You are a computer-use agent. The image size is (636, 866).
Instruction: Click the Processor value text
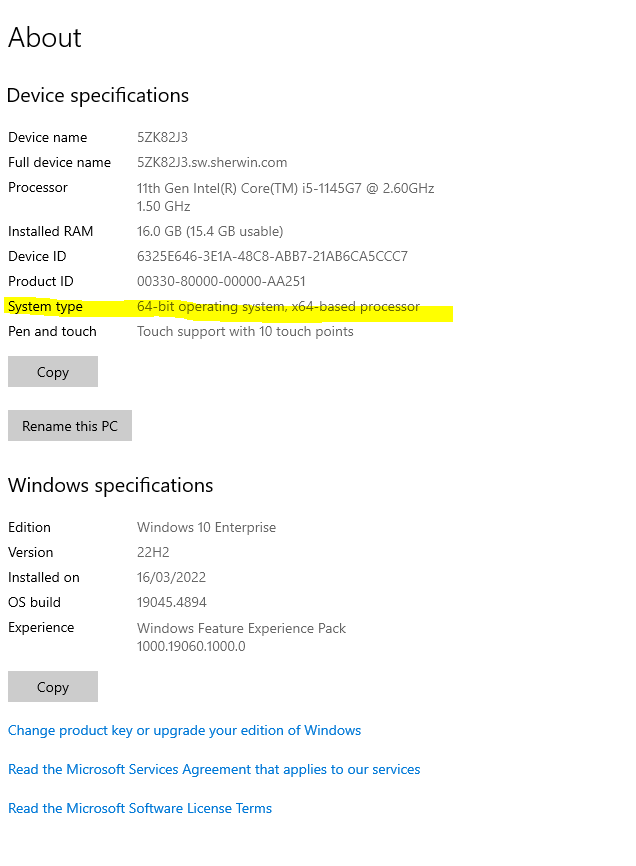click(x=286, y=188)
